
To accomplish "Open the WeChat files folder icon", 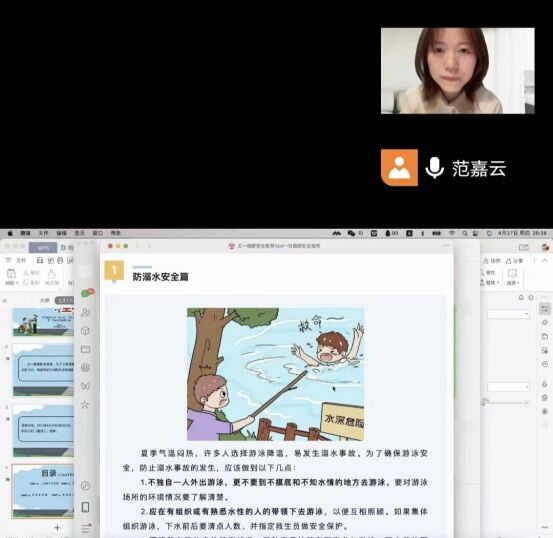I will coord(85,349).
